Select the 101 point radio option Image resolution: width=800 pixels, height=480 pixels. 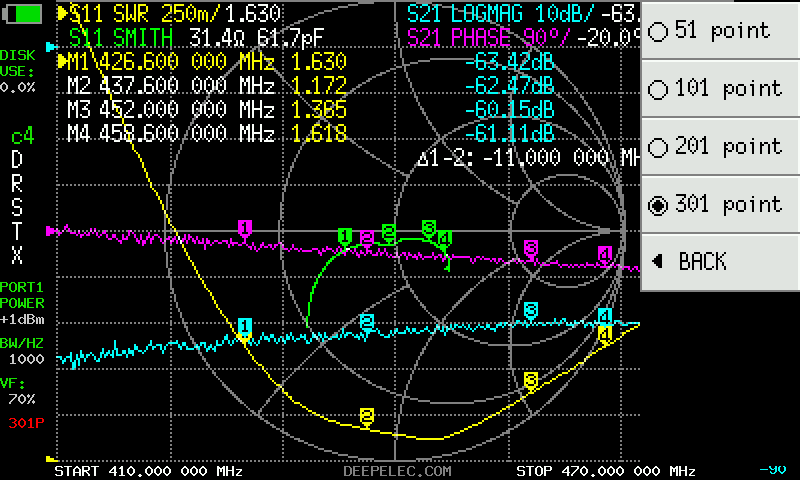[x=720, y=89]
